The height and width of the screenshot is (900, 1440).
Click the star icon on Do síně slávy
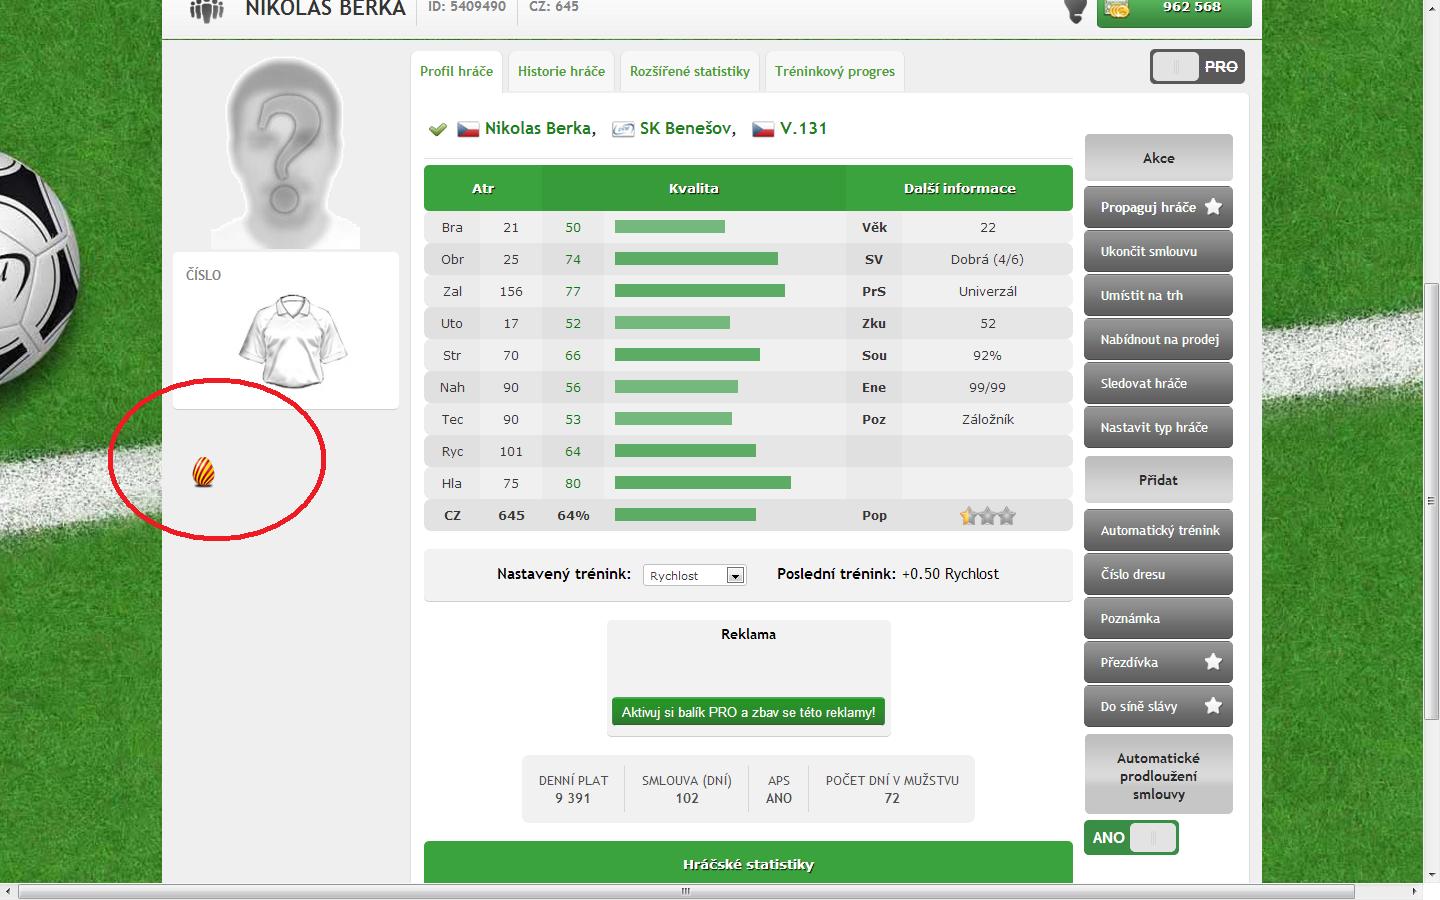tap(1213, 706)
